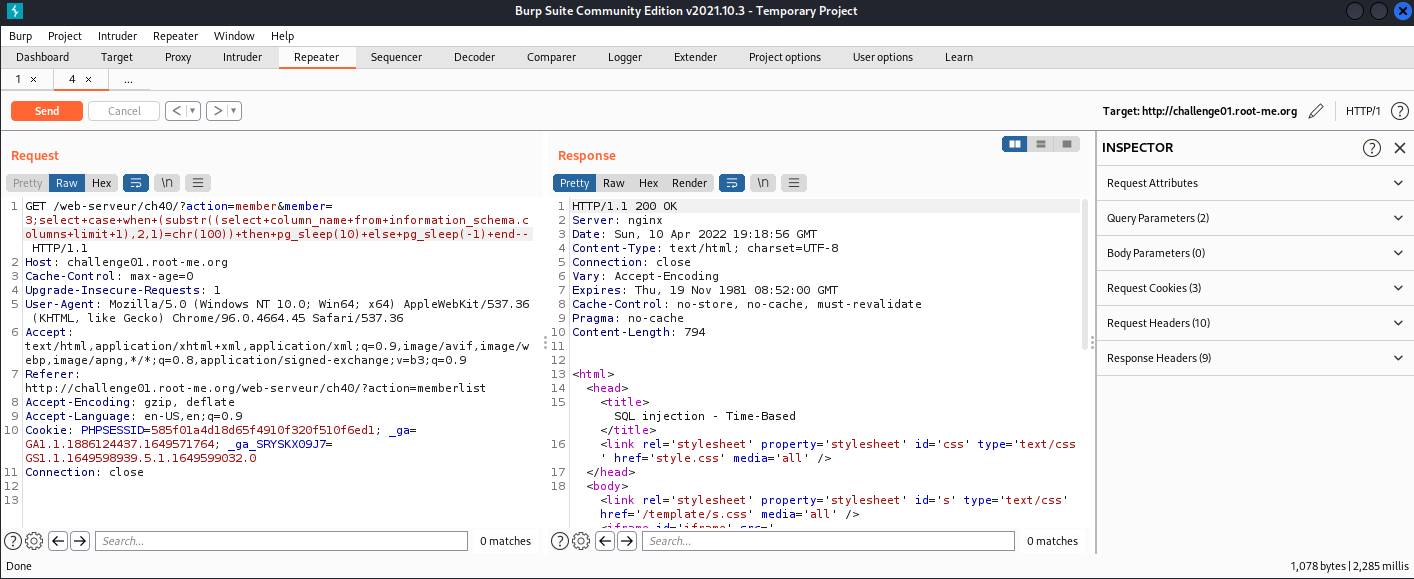Open the Project menu
The height and width of the screenshot is (579, 1414).
[x=65, y=36]
